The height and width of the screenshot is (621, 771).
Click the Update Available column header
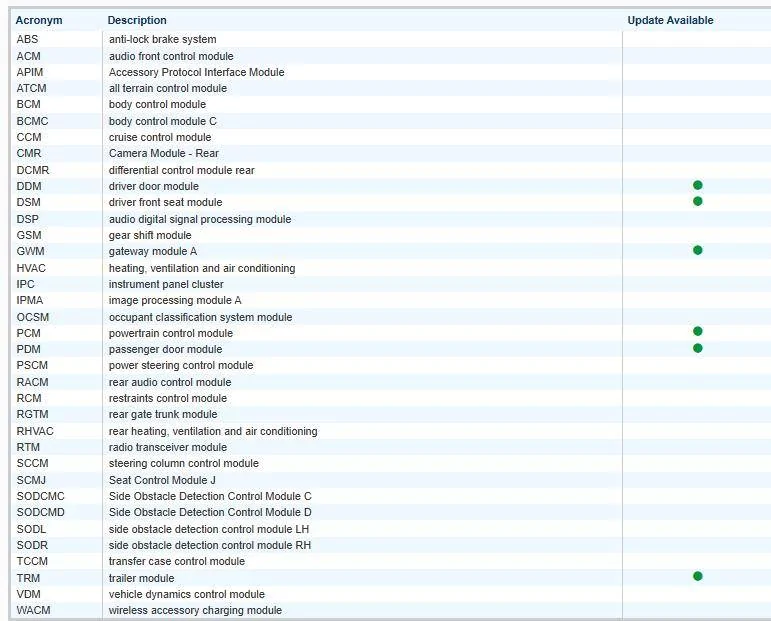[670, 20]
